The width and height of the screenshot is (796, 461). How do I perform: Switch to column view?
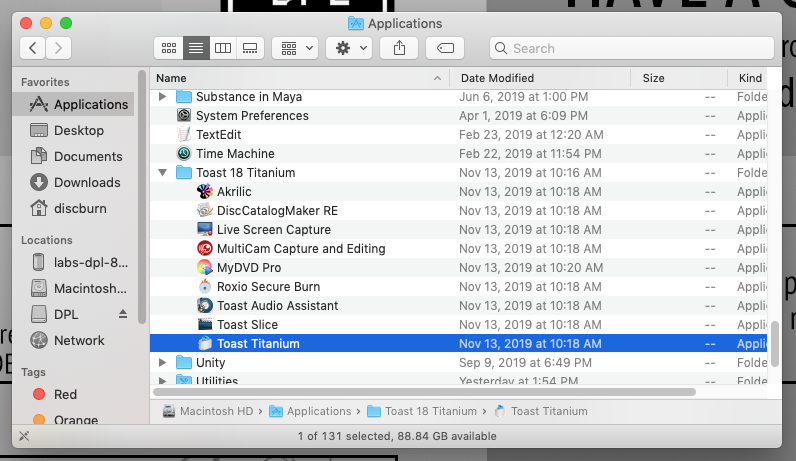(223, 48)
